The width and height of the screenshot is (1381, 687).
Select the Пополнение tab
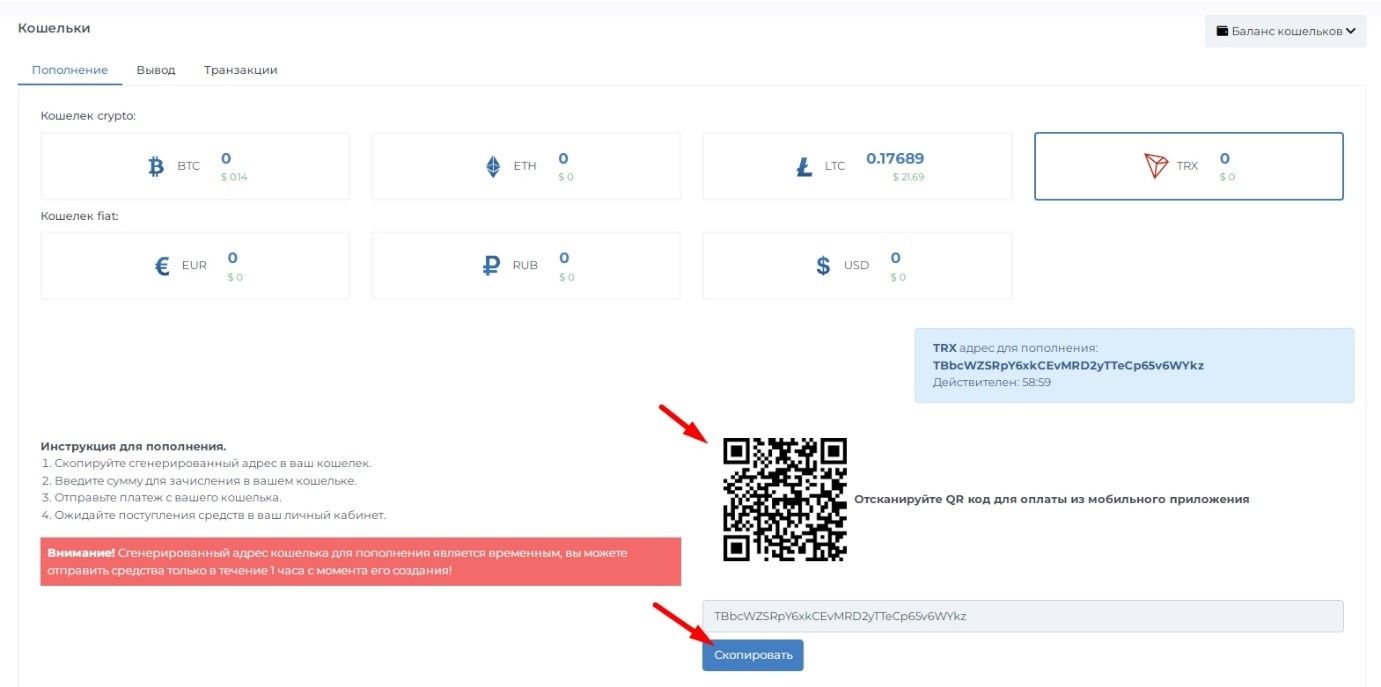(x=70, y=70)
